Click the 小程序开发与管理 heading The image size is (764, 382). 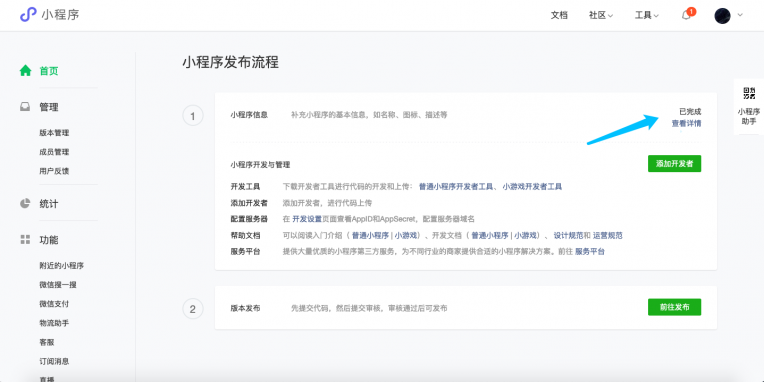pos(260,165)
